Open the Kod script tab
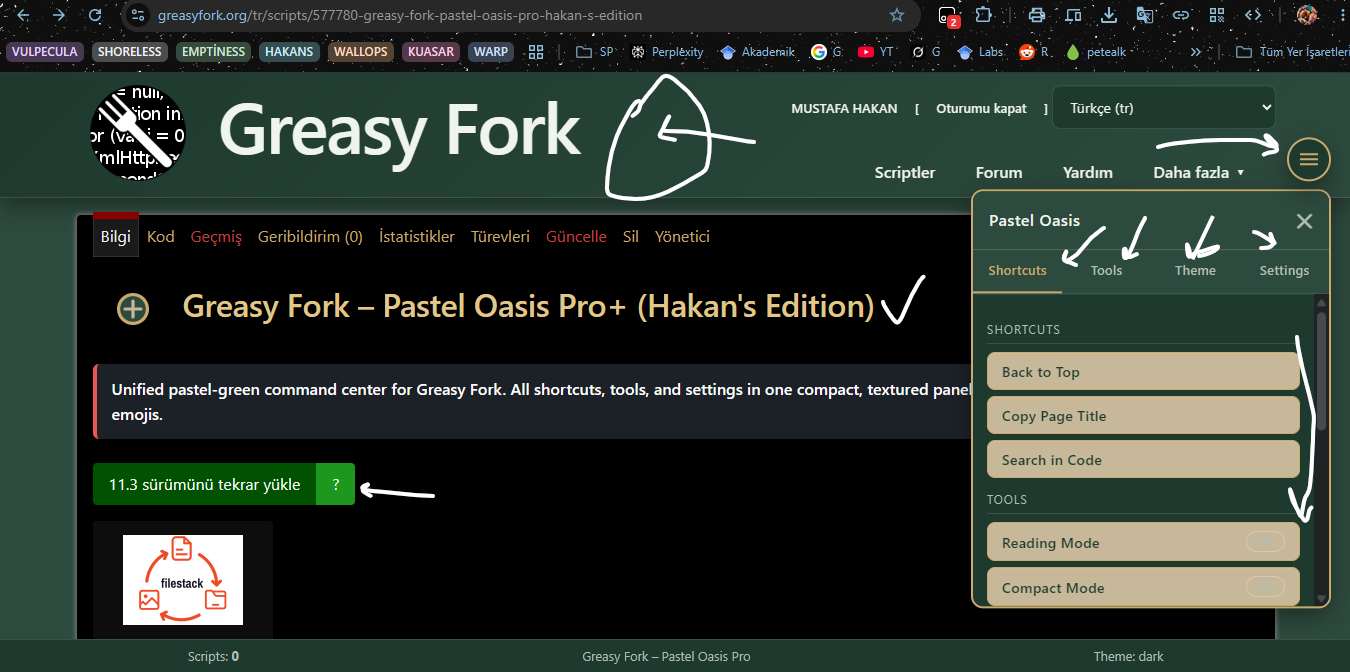This screenshot has height=672, width=1350. pos(161,236)
